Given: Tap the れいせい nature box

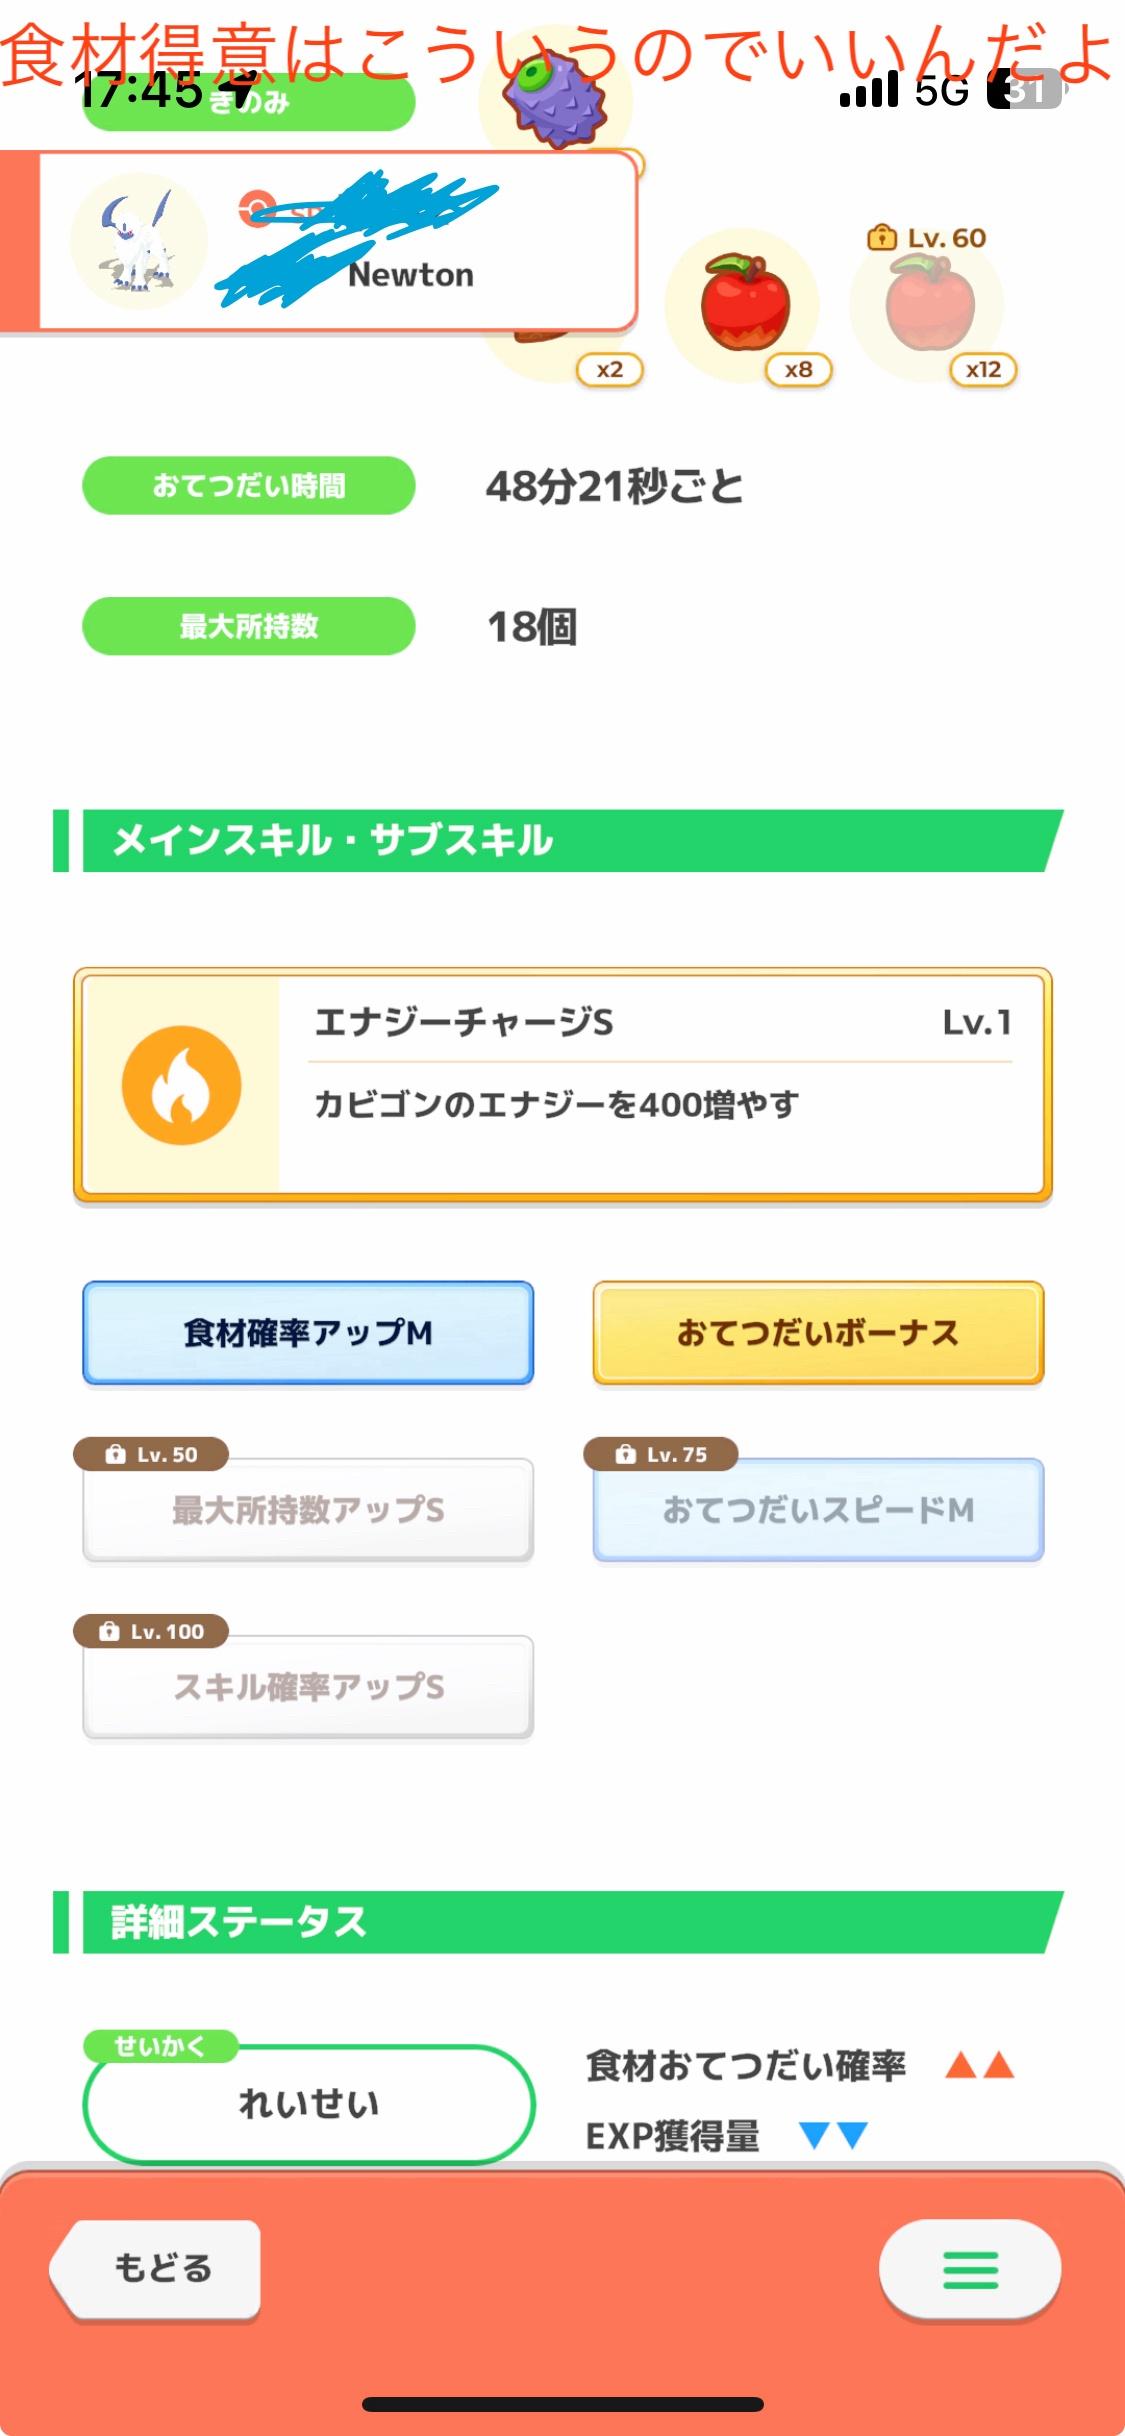Looking at the screenshot, I should (308, 2104).
